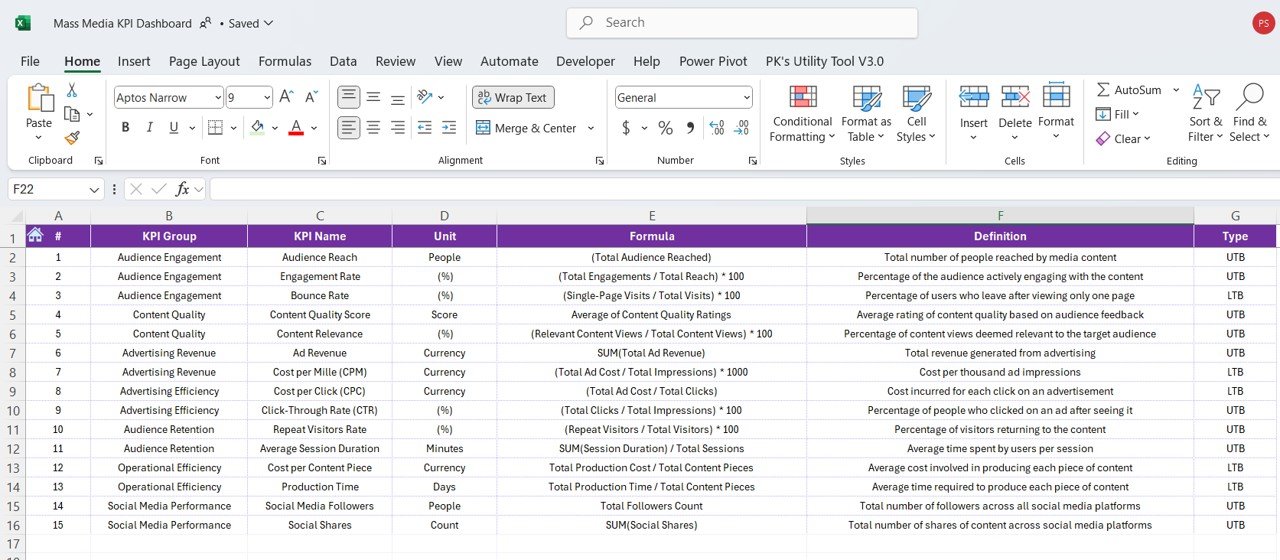The image size is (1280, 560).
Task: Click the Copy icon in Clipboard group
Action: [72, 114]
